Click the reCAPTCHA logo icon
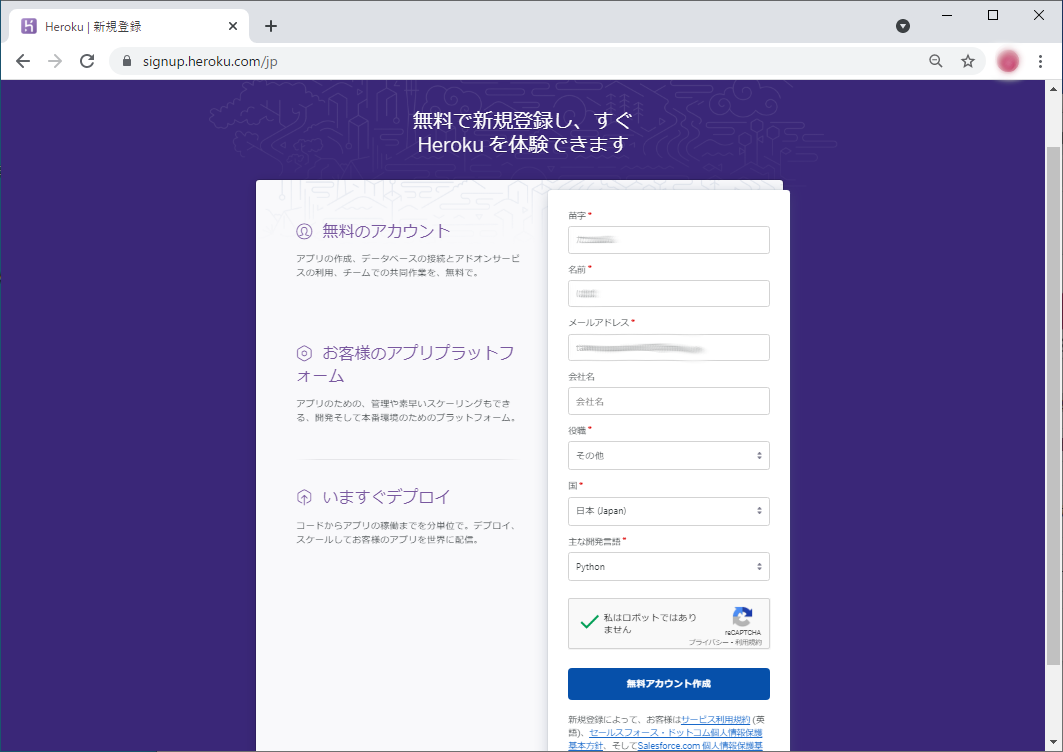This screenshot has width=1063, height=752. 742,617
